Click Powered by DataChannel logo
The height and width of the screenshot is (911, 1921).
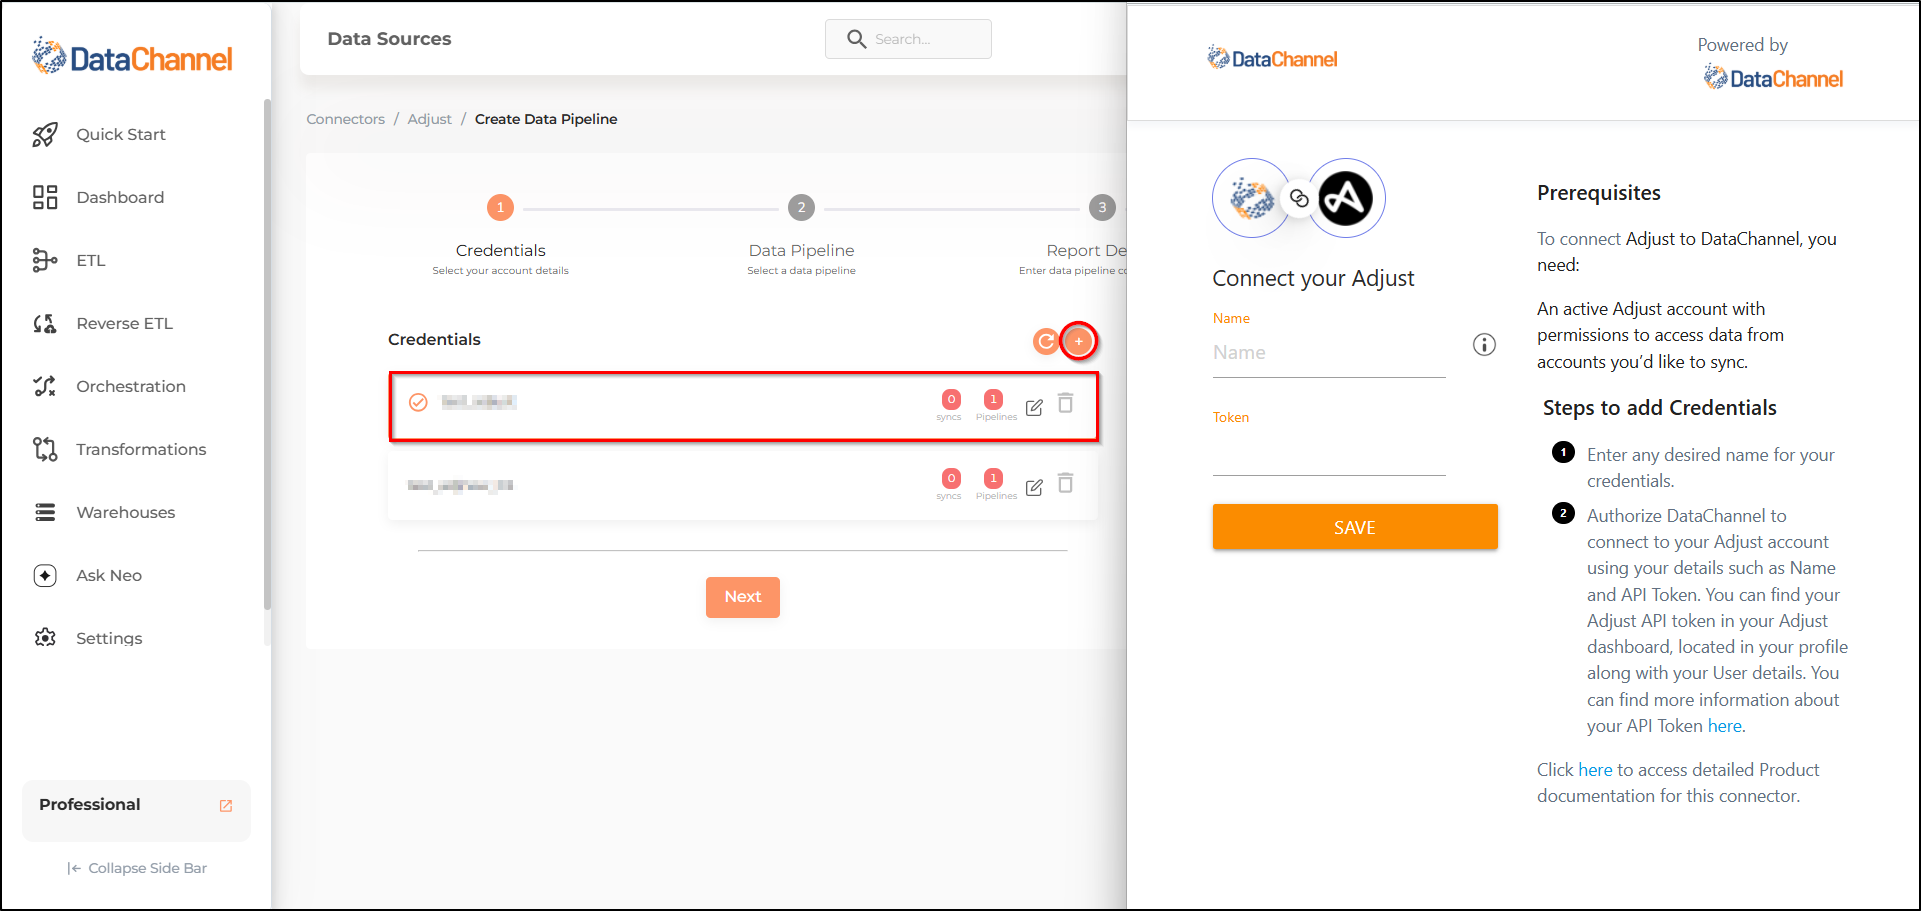coord(1773,78)
